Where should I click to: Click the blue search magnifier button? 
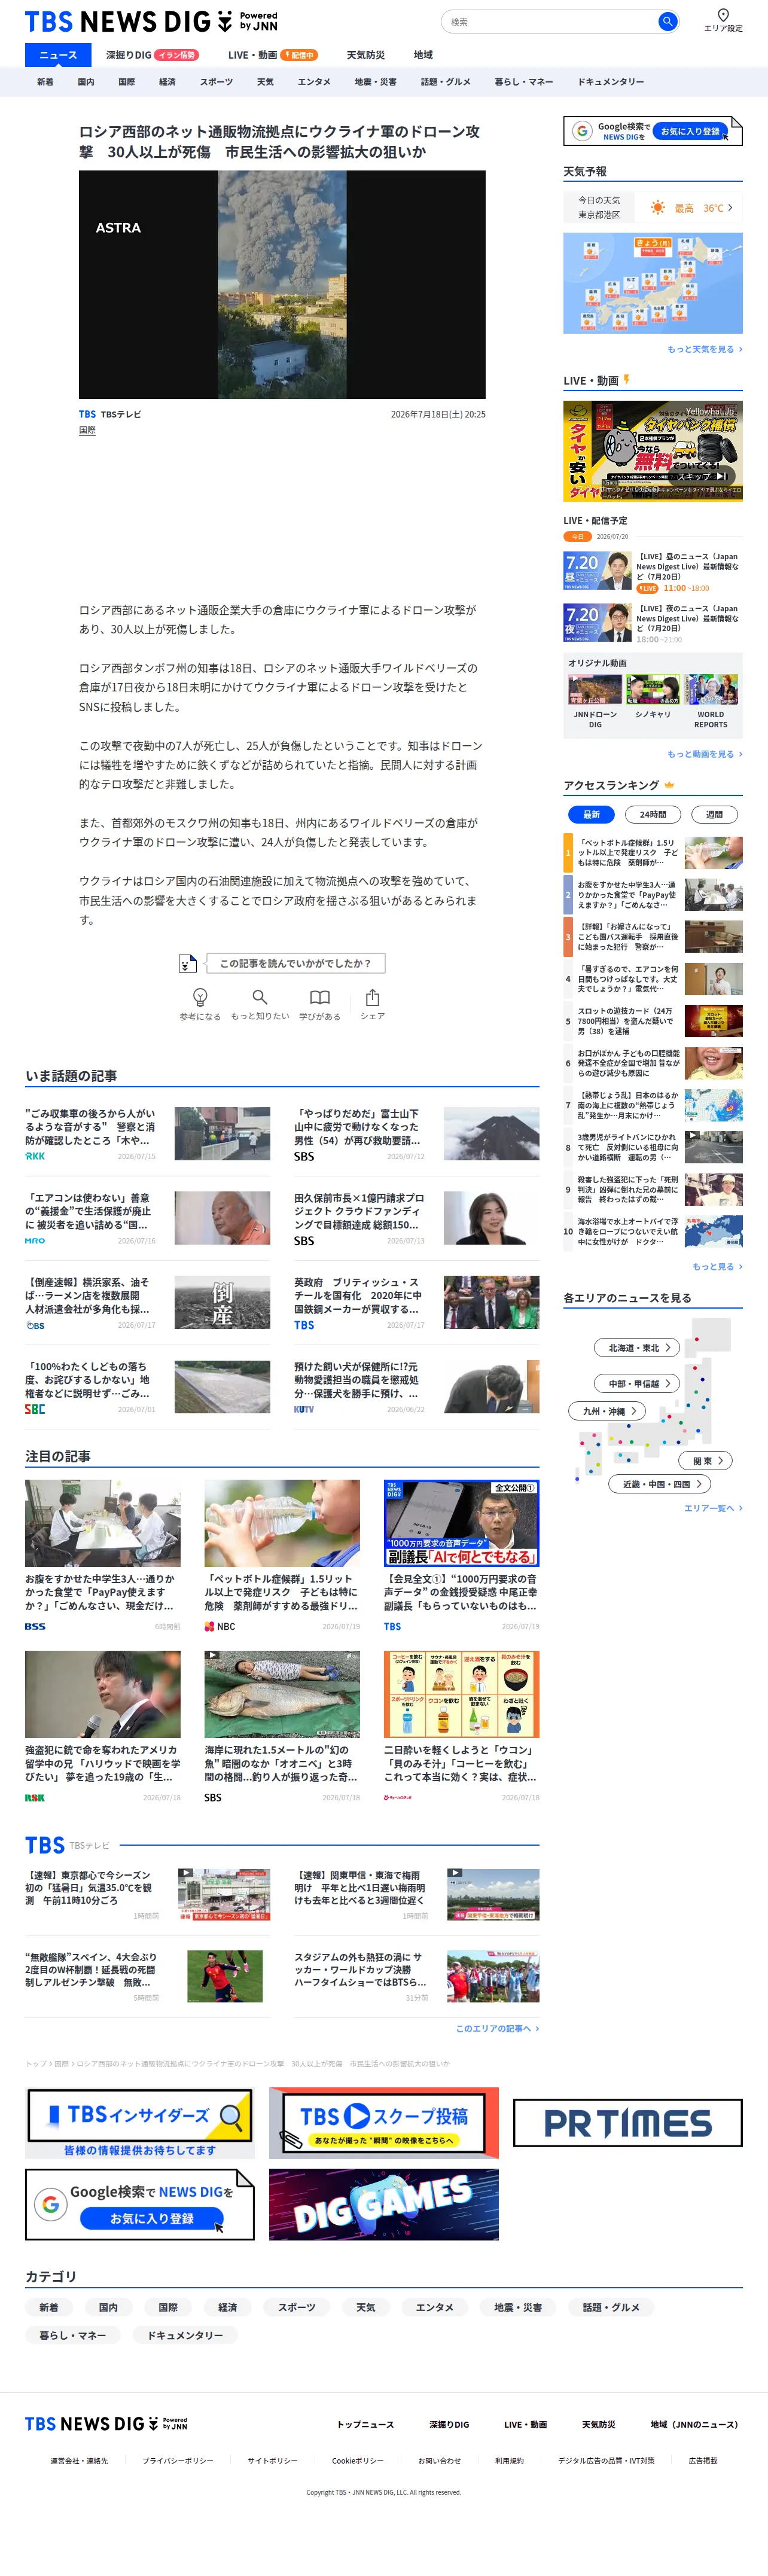(667, 21)
